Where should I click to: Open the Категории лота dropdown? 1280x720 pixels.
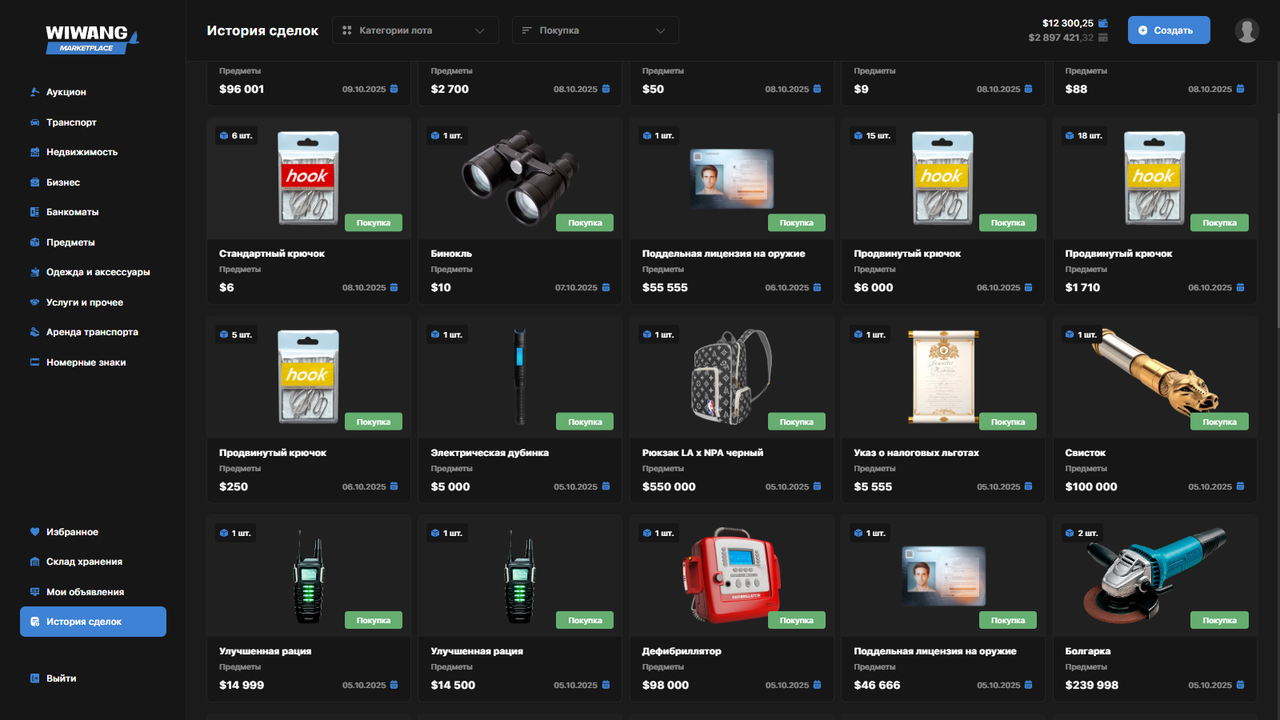[415, 31]
